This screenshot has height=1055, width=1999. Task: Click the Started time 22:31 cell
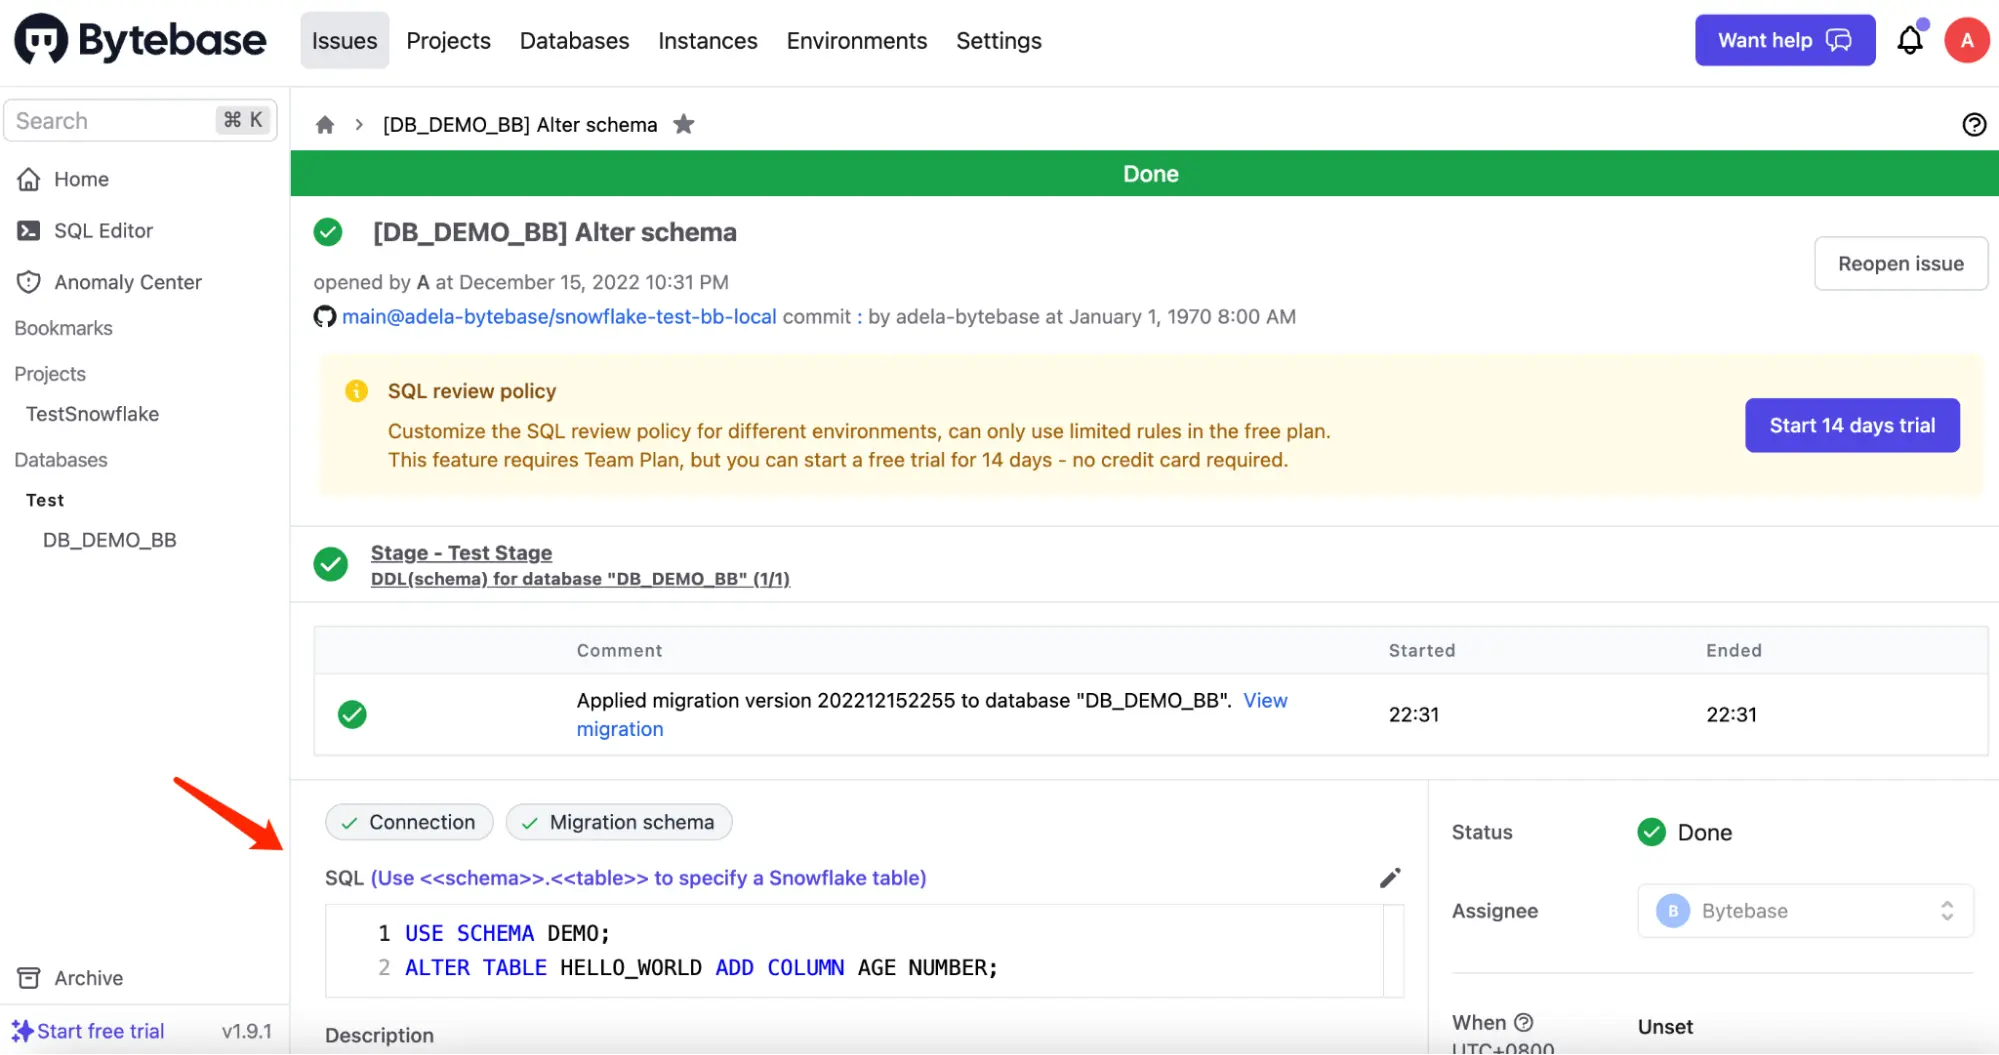[1413, 715]
